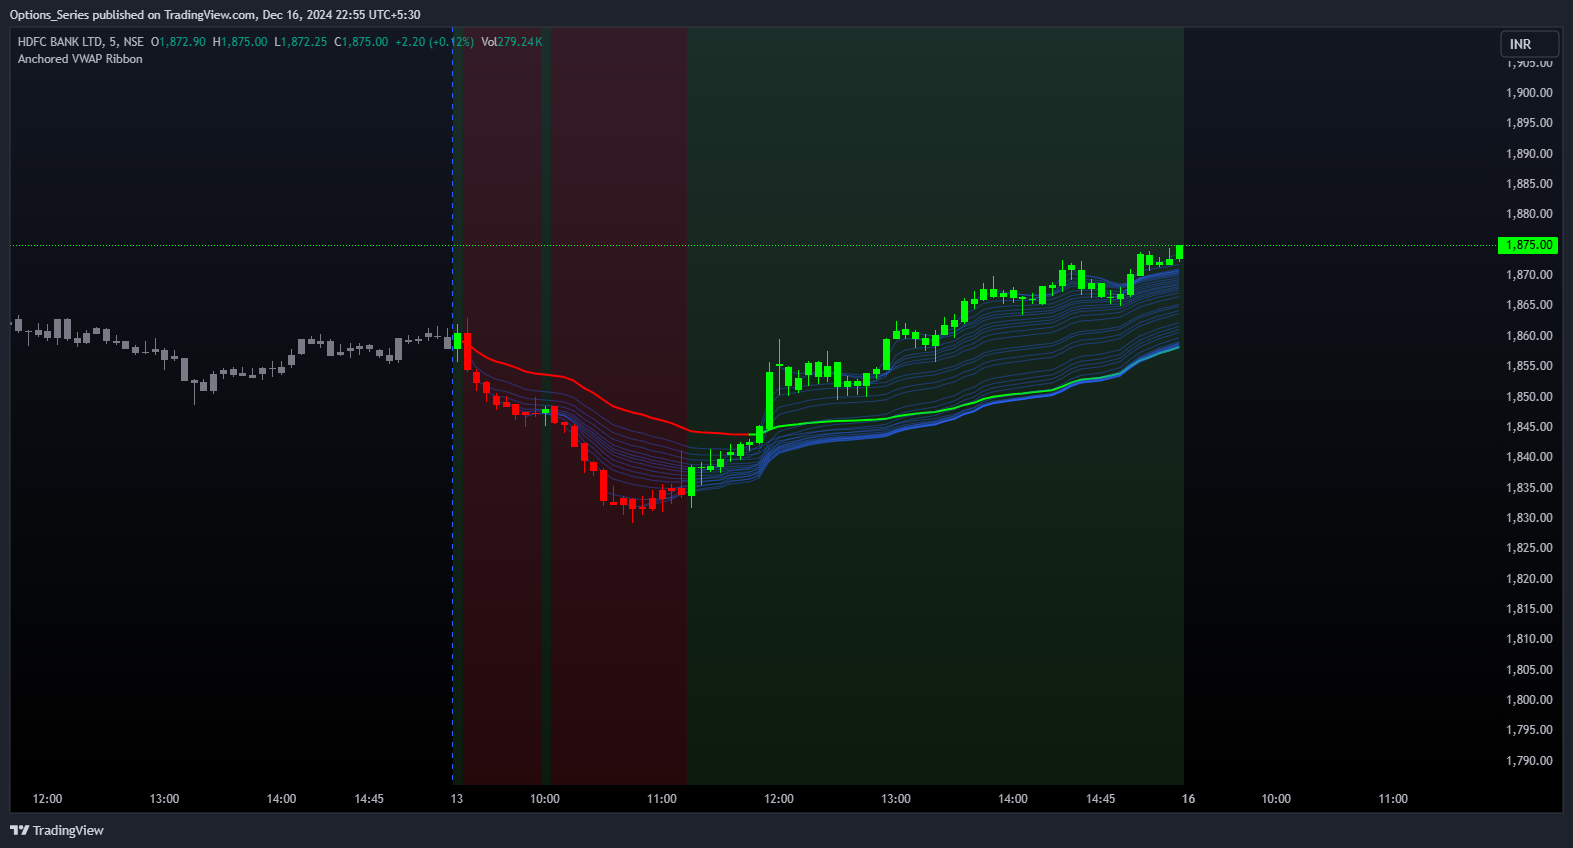The width and height of the screenshot is (1573, 848).
Task: Click the 1,840.00 price axis label
Action: click(x=1529, y=457)
